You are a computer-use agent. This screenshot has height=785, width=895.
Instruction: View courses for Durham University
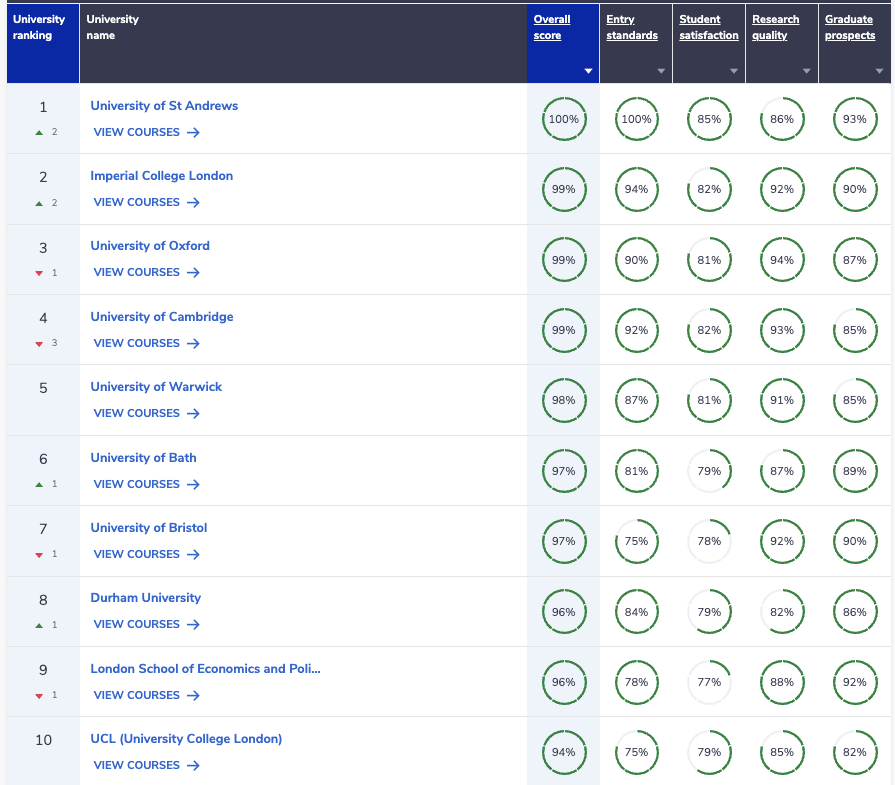click(x=147, y=625)
